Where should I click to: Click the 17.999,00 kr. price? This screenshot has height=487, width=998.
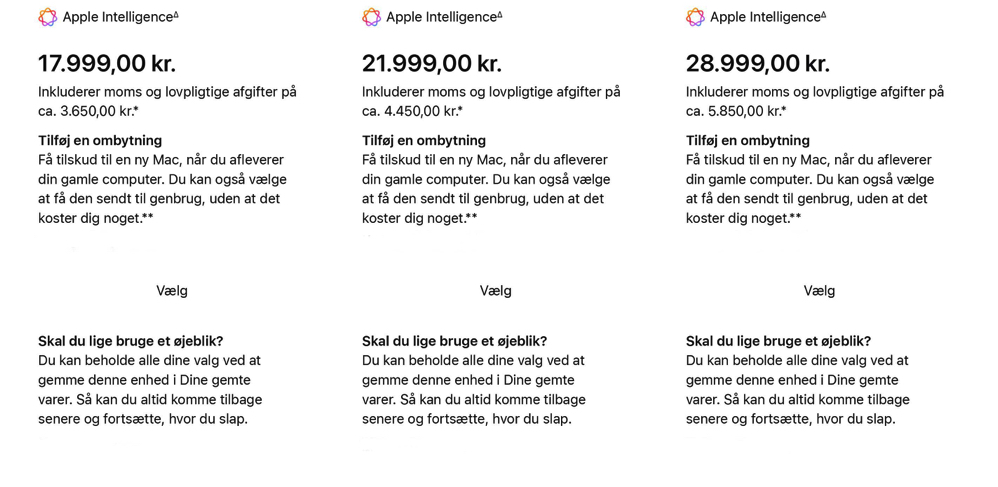tap(107, 63)
